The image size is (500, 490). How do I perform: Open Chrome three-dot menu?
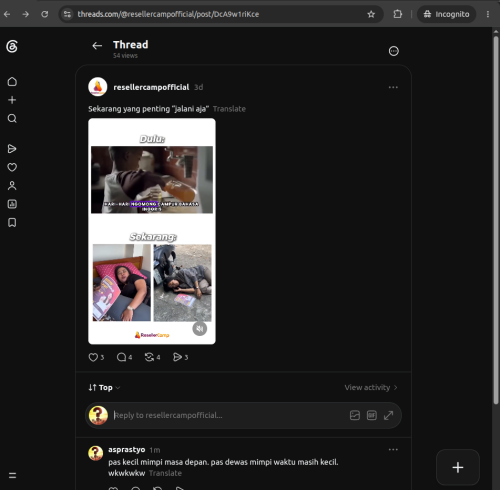(x=488, y=14)
